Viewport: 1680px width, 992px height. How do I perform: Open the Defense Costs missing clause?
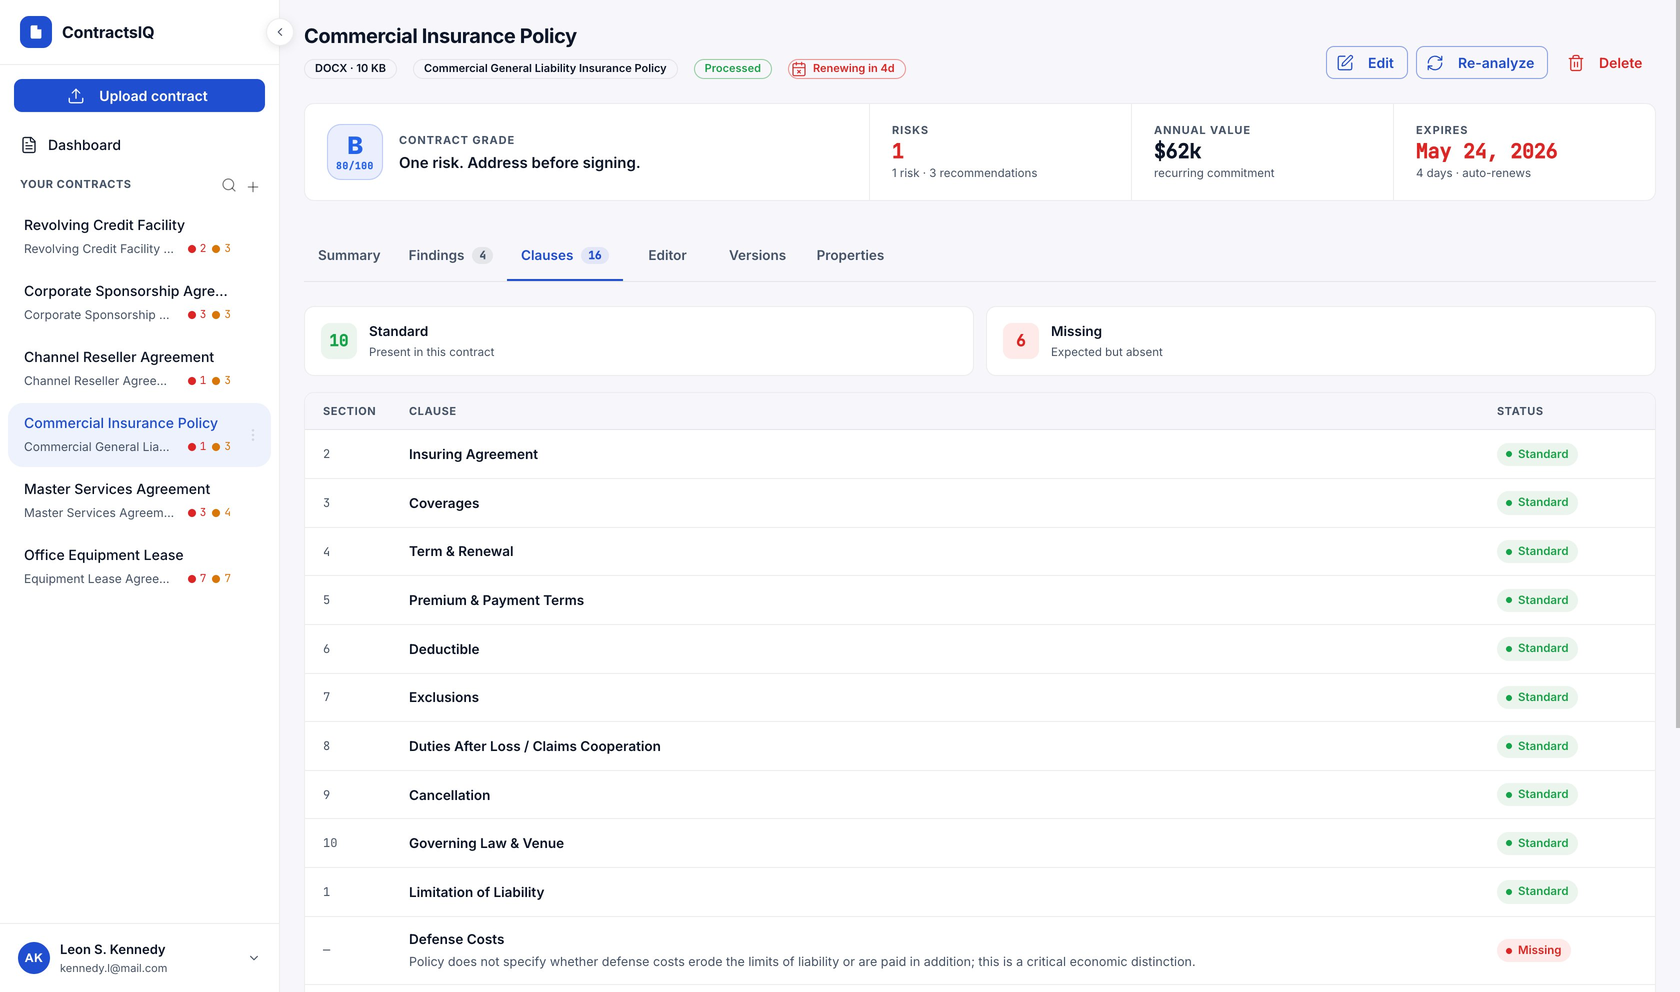pos(979,950)
